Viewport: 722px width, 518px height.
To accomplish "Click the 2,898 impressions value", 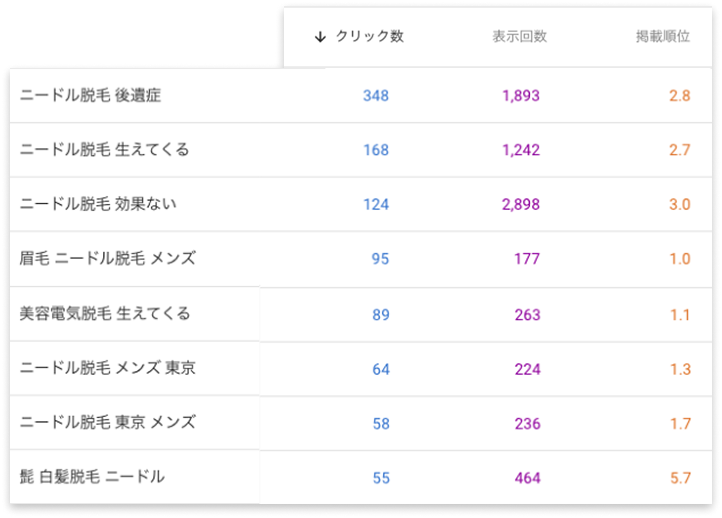I will pyautogui.click(x=521, y=204).
